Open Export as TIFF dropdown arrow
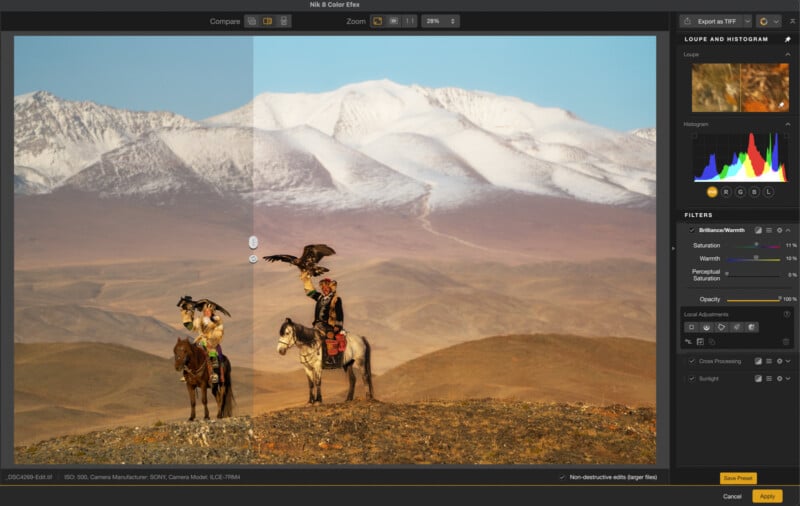The height and width of the screenshot is (506, 800). (x=746, y=21)
